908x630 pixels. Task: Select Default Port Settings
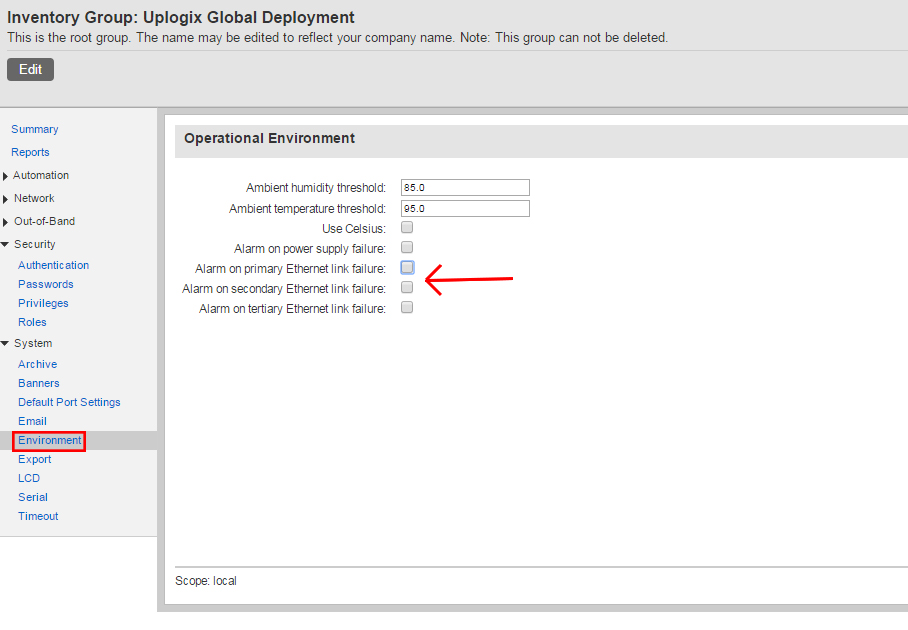(x=69, y=402)
